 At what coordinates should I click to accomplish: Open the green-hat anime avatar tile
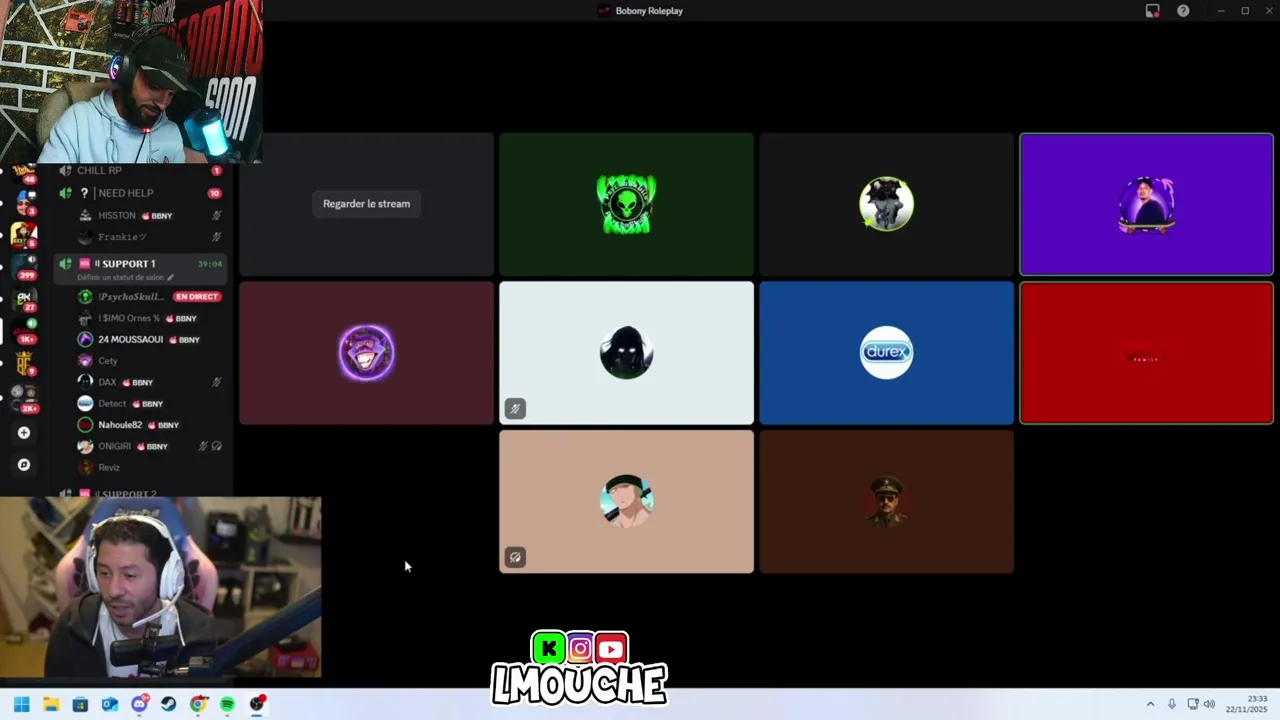[626, 501]
